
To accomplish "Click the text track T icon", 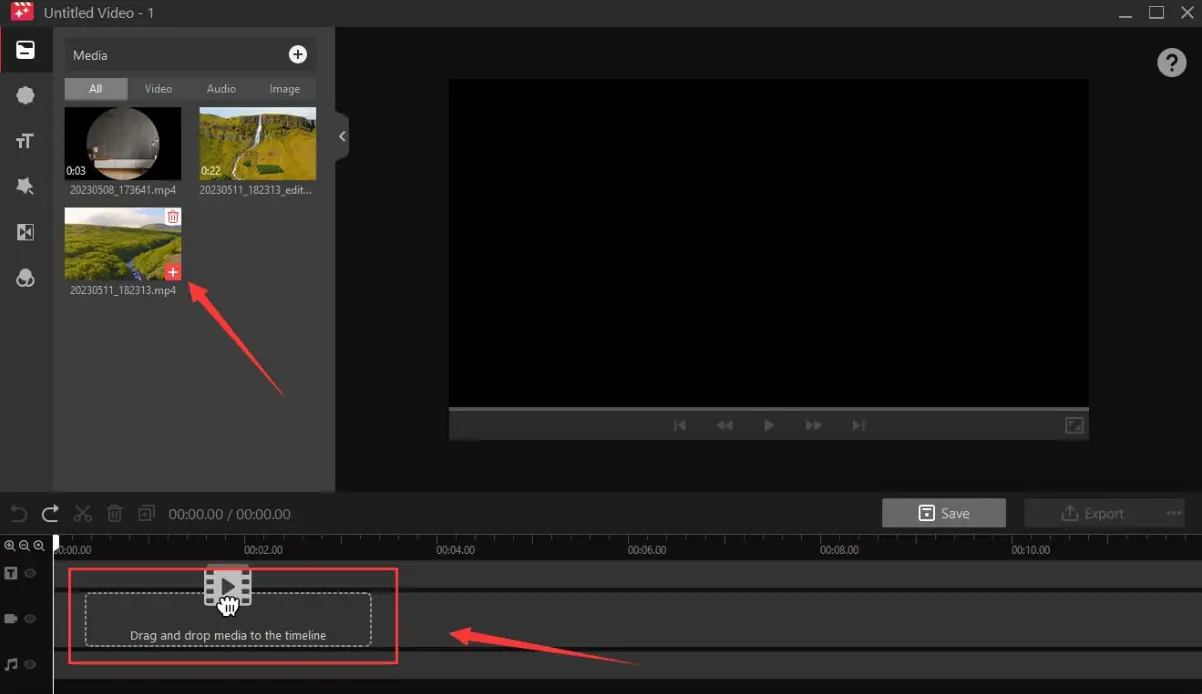I will pos(11,574).
